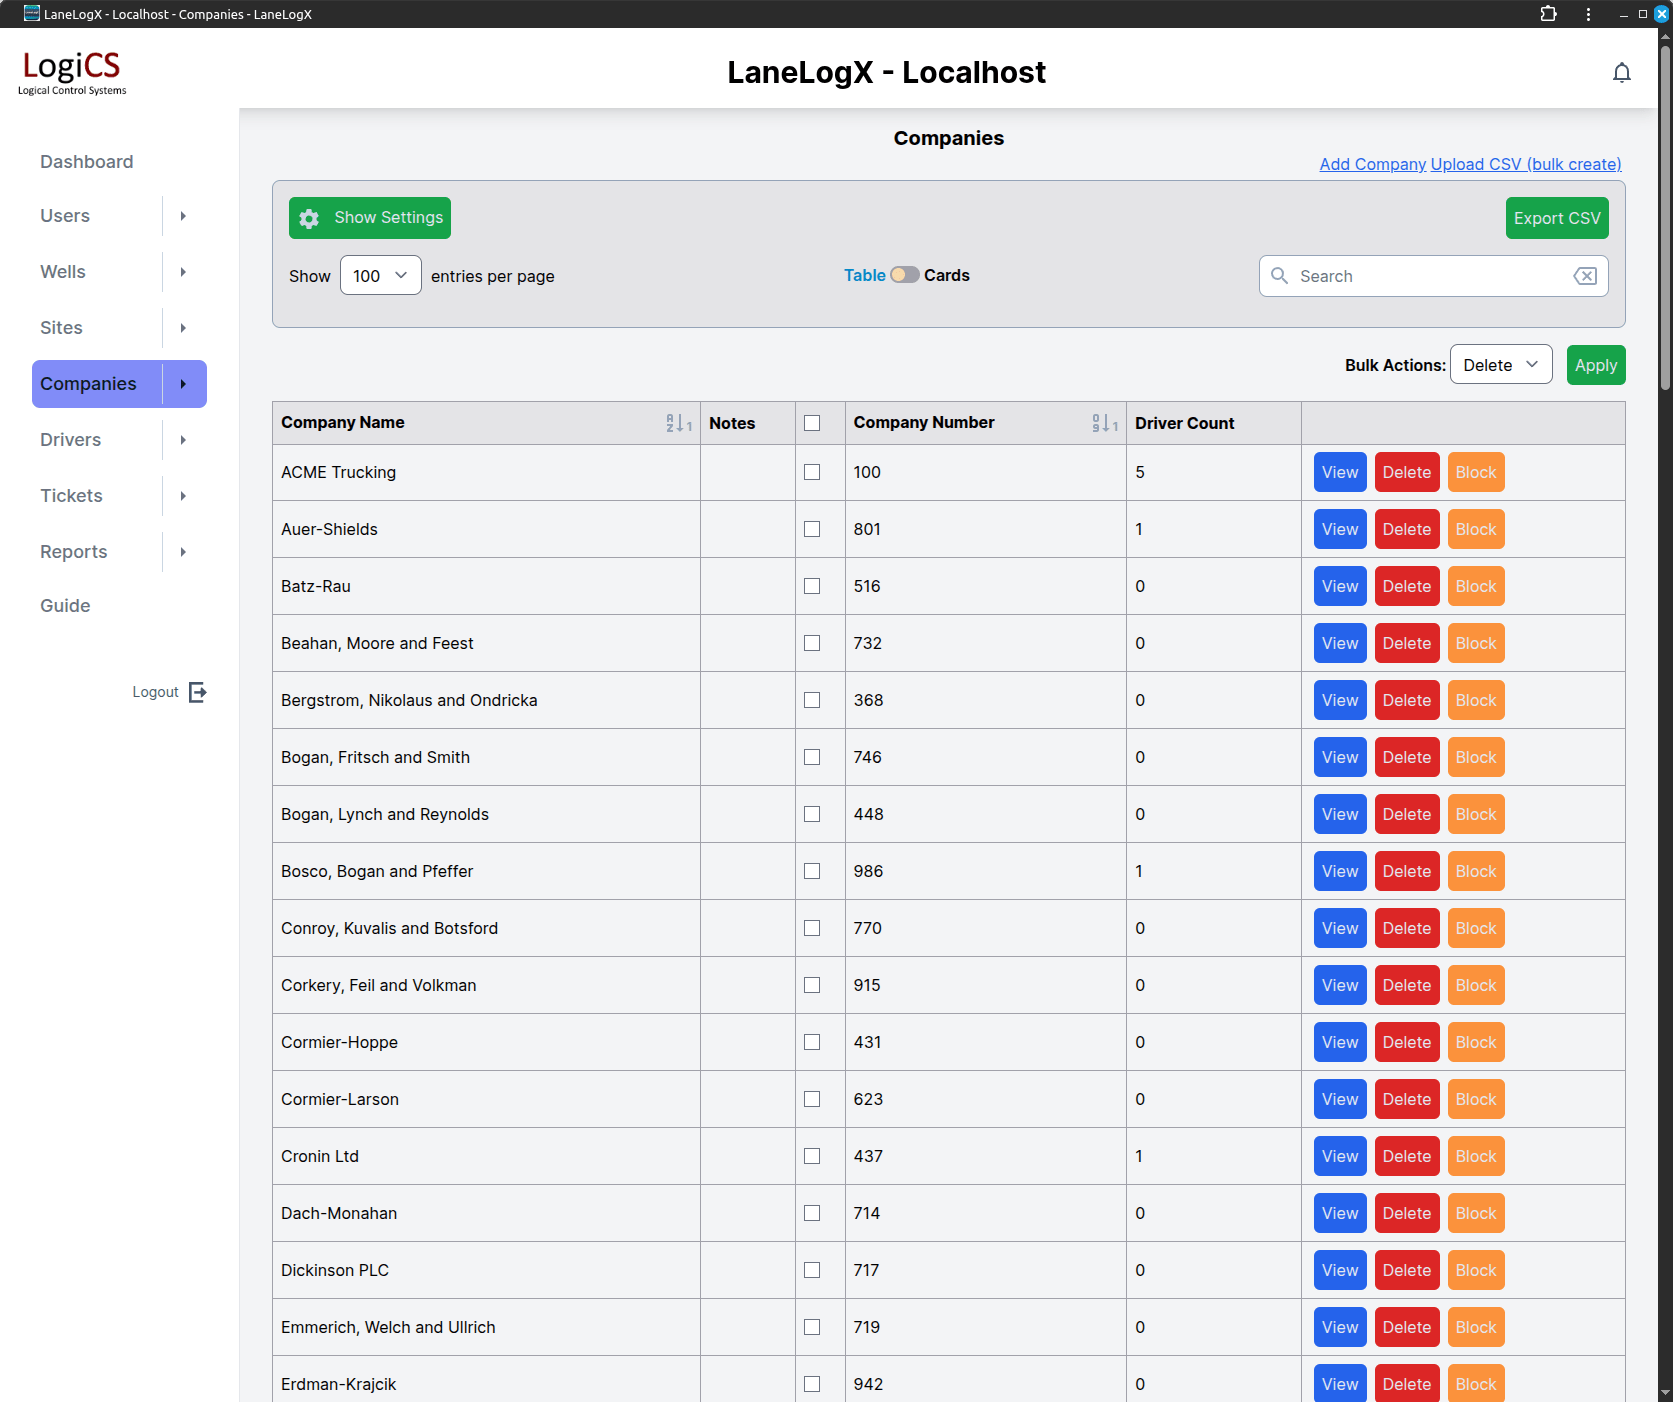The height and width of the screenshot is (1402, 1673).
Task: Click the Logout exit icon
Action: tap(198, 692)
